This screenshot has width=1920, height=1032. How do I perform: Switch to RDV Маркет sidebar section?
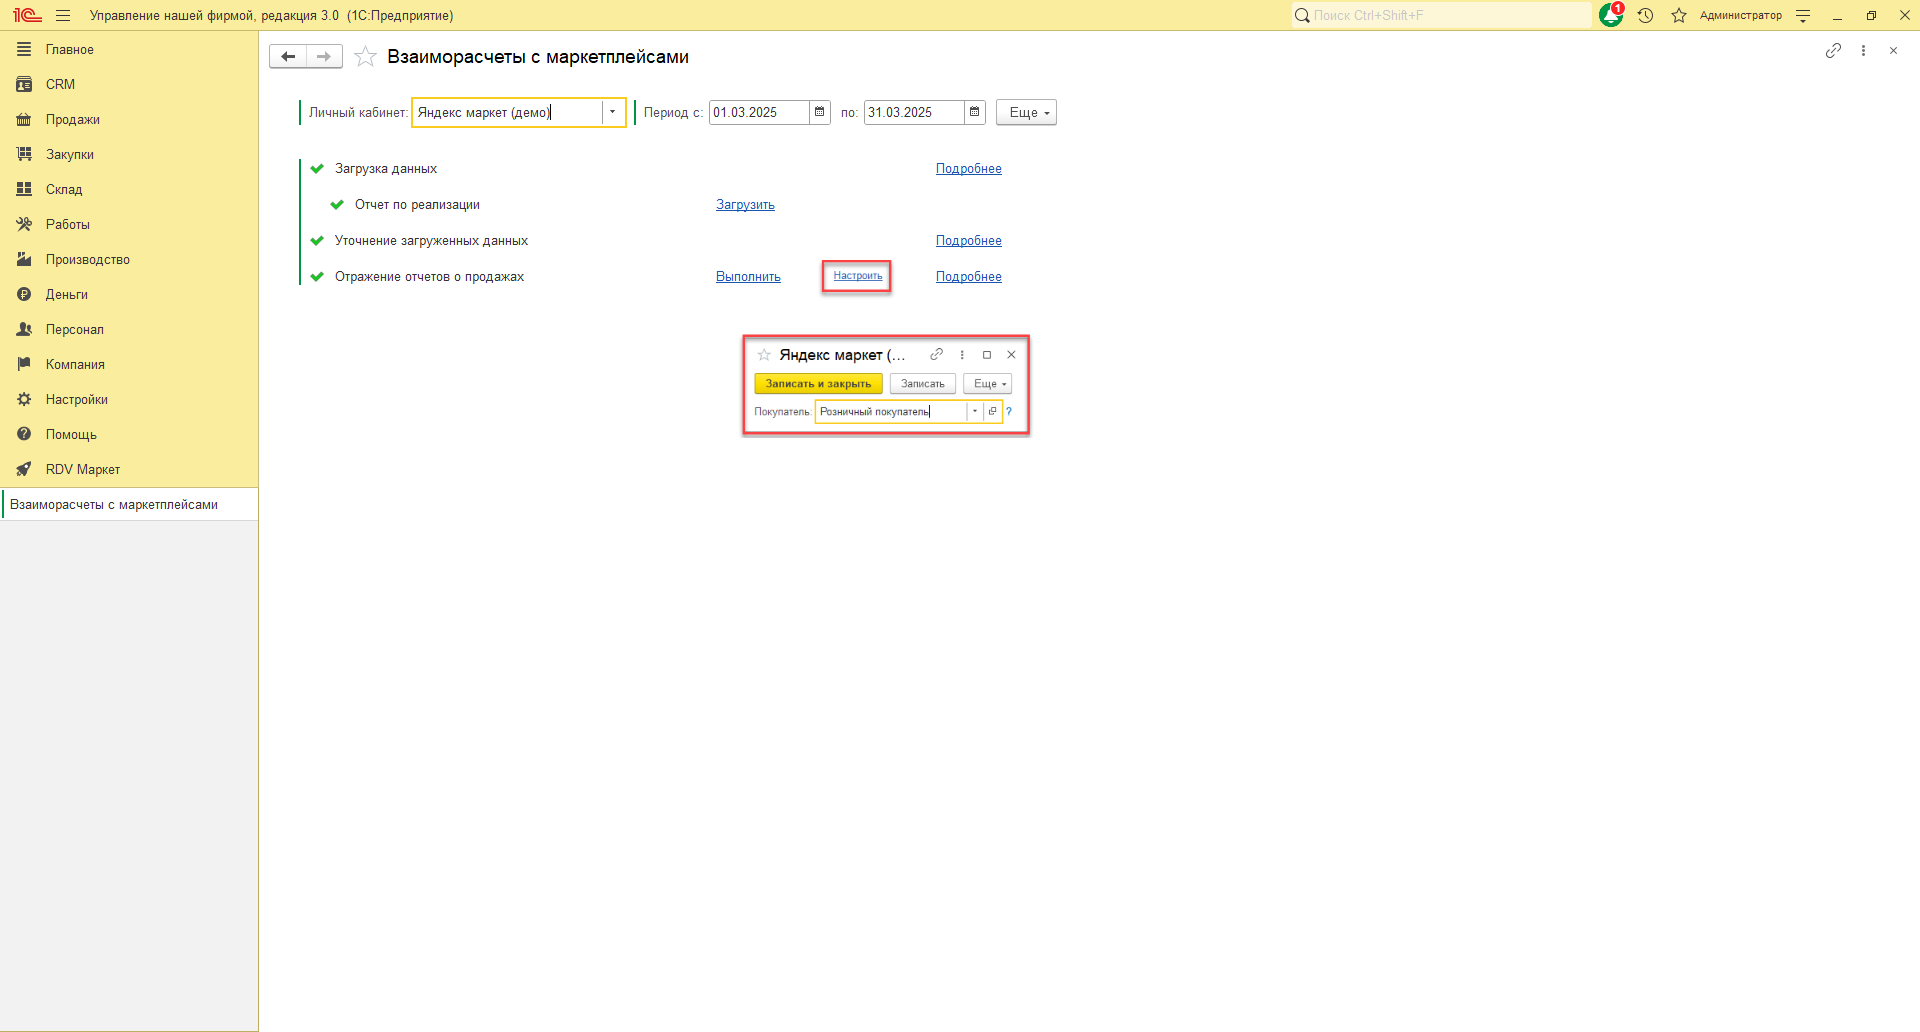(x=82, y=469)
